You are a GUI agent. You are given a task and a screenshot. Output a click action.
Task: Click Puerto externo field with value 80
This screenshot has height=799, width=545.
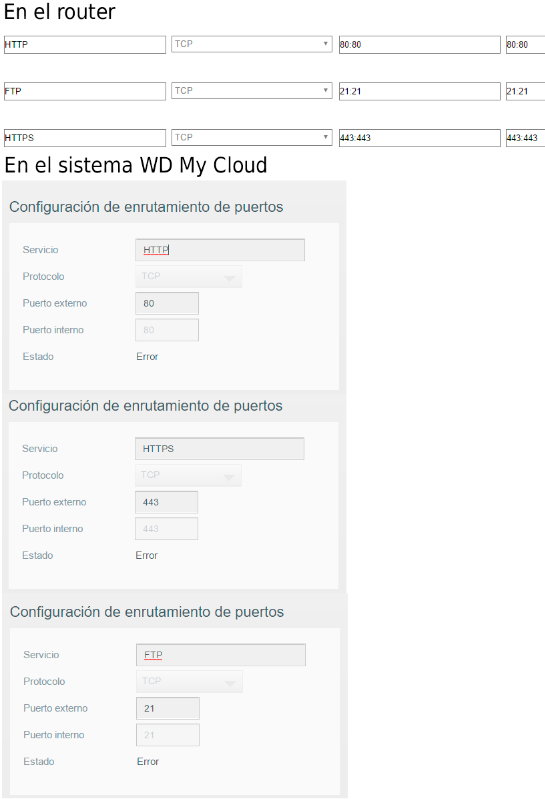(x=167, y=303)
